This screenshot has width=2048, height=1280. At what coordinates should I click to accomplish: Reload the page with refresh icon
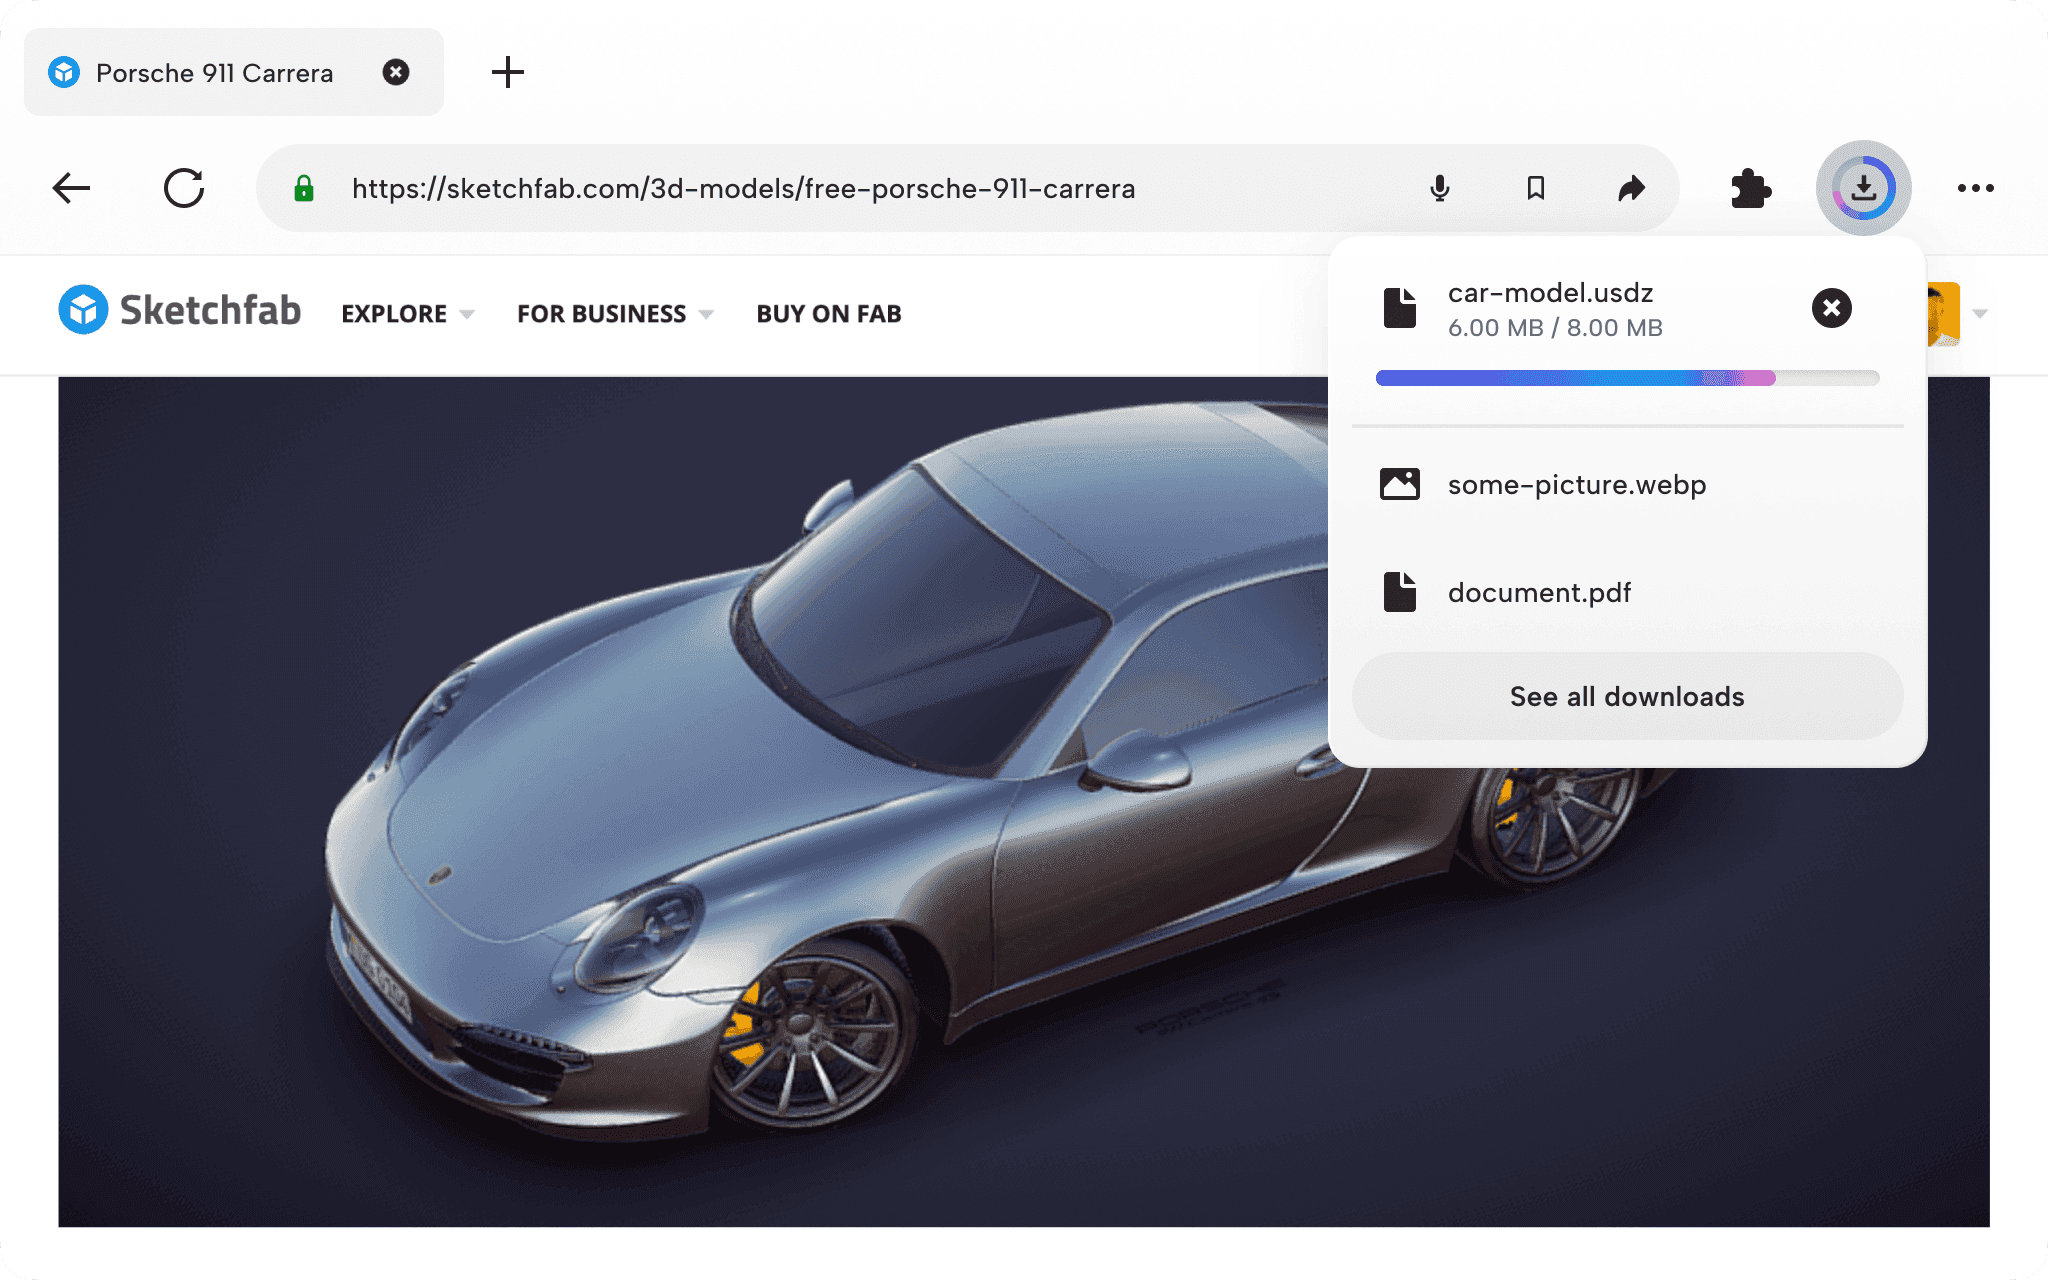point(184,188)
